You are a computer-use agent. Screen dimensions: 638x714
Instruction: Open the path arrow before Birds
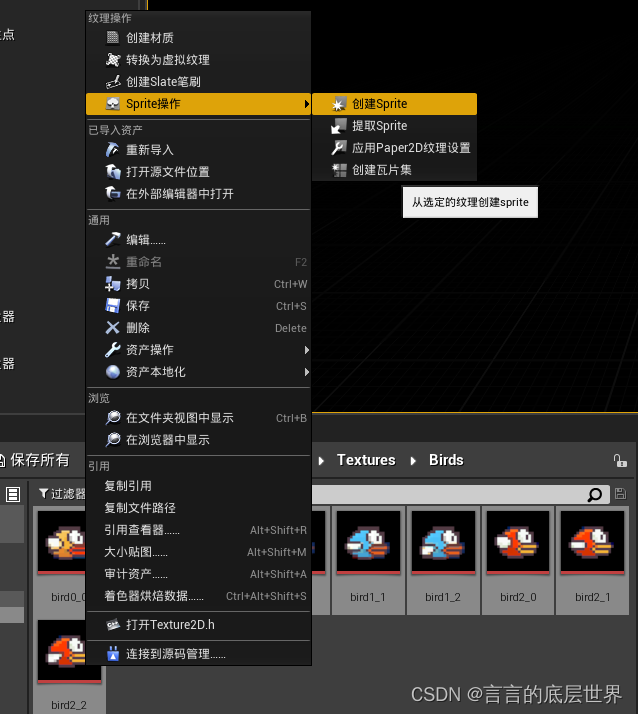[x=413, y=461]
